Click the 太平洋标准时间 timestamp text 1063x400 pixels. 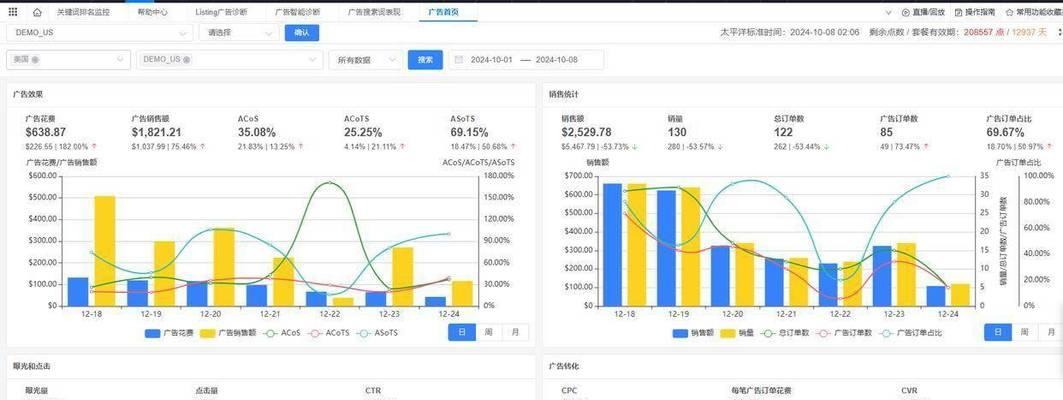(790, 33)
